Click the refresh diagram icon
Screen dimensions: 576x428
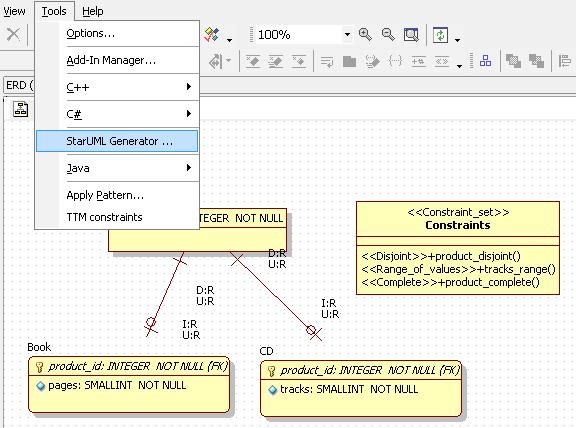coord(440,35)
